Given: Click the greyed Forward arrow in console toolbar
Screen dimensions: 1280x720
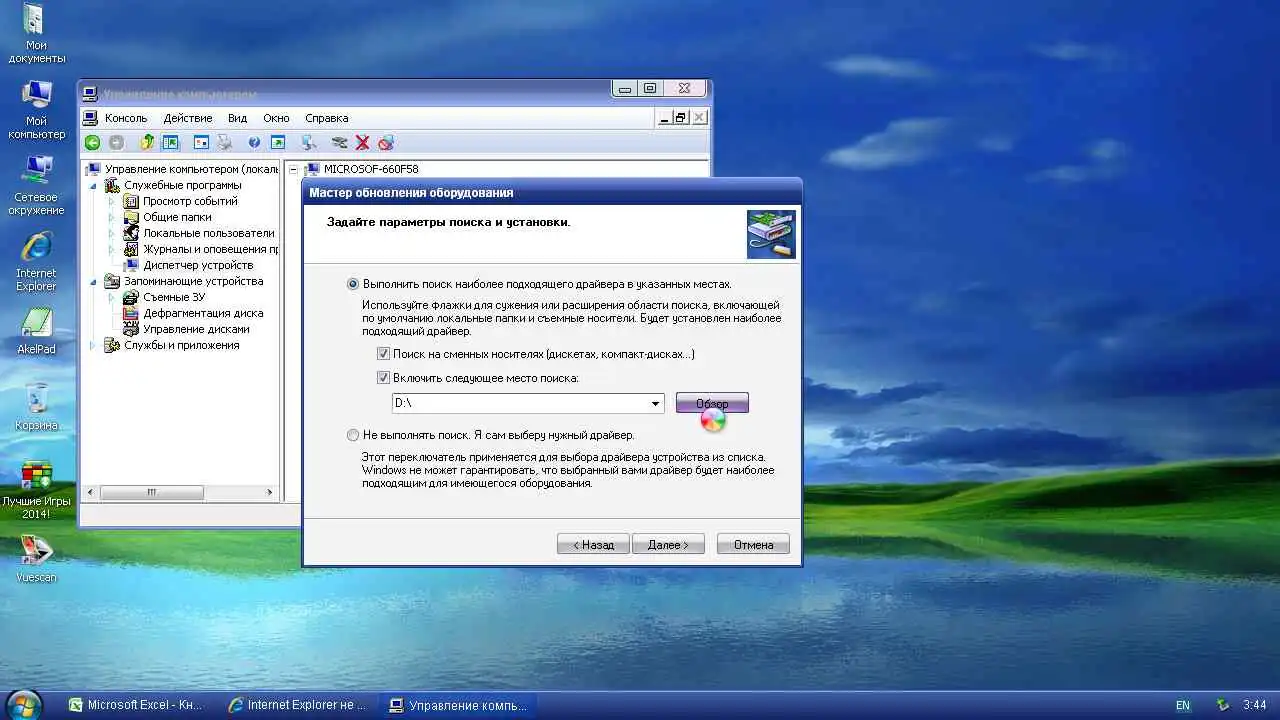Looking at the screenshot, I should (117, 143).
